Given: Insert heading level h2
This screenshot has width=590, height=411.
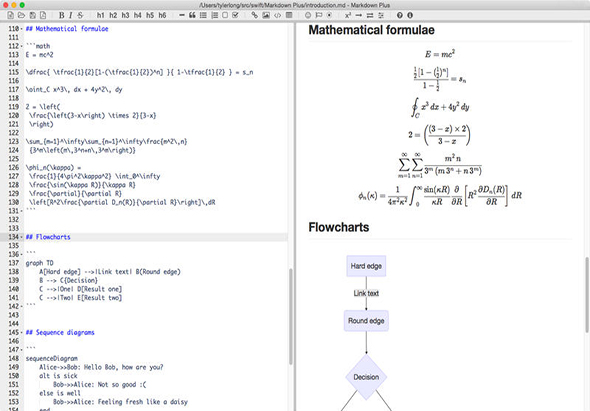Looking at the screenshot, I should point(113,15).
